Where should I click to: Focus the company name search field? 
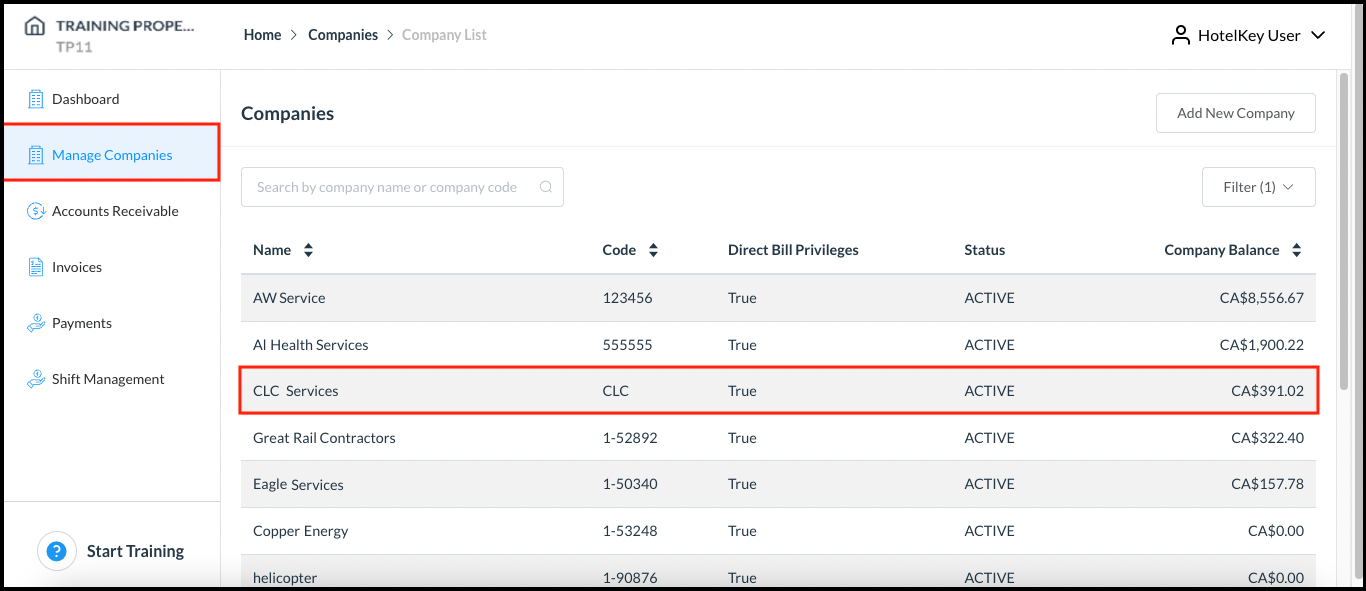coord(390,187)
